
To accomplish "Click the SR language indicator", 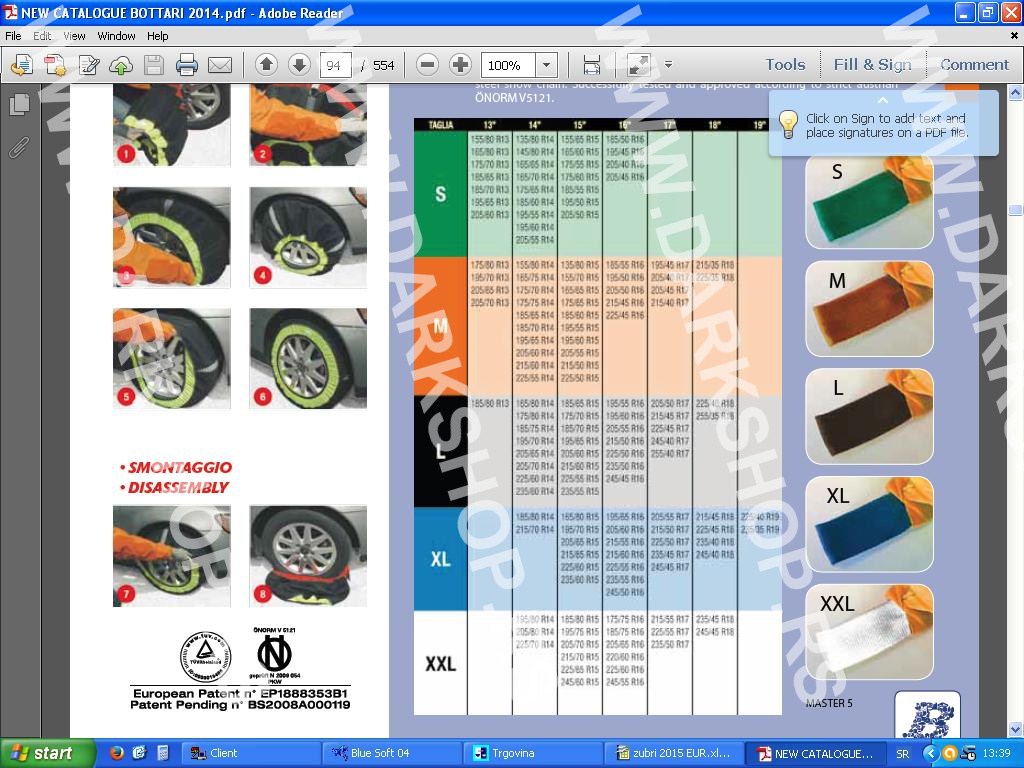I will coord(903,754).
